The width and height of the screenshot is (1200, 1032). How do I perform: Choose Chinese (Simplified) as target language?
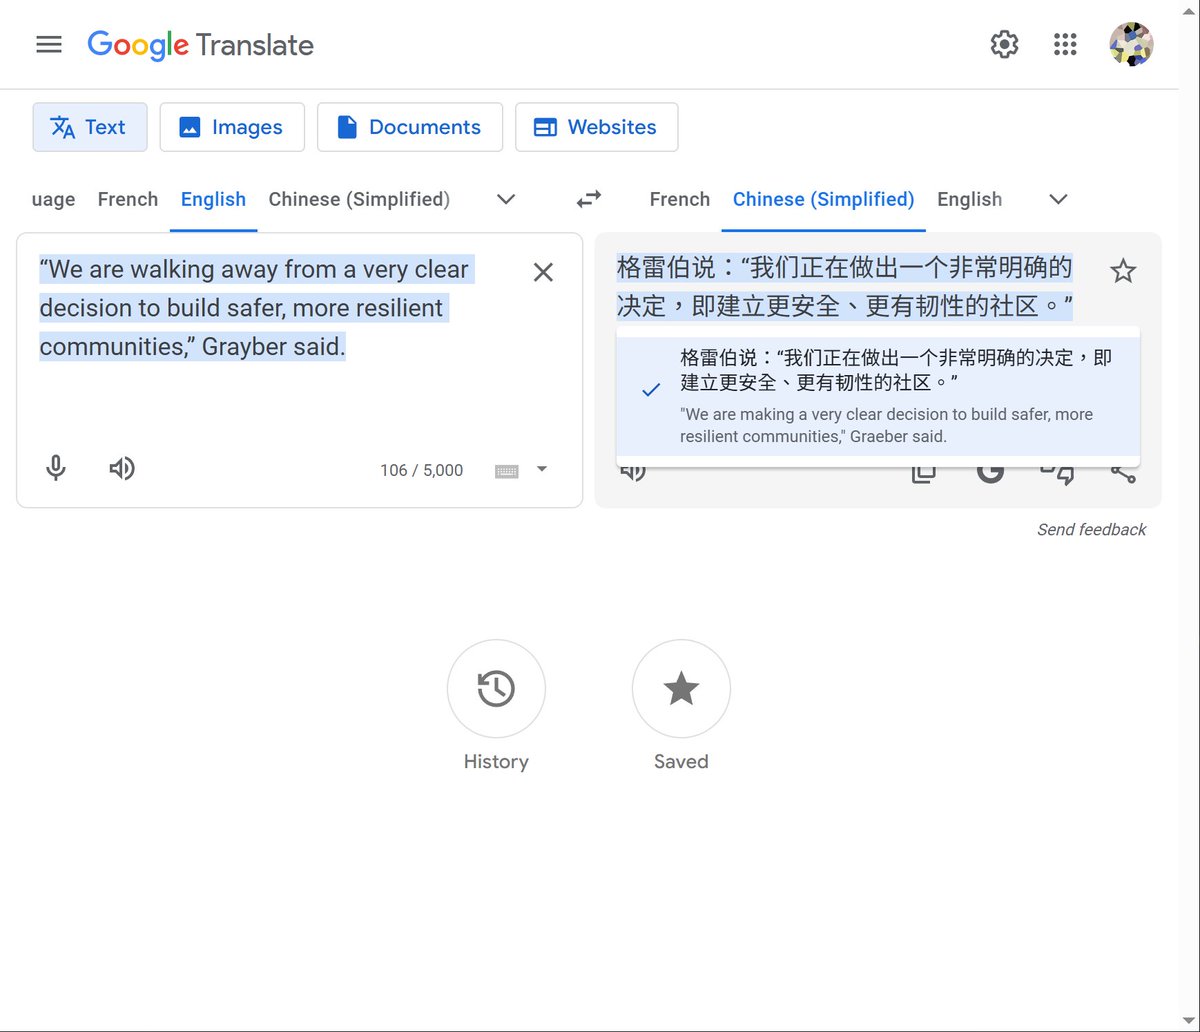point(824,199)
